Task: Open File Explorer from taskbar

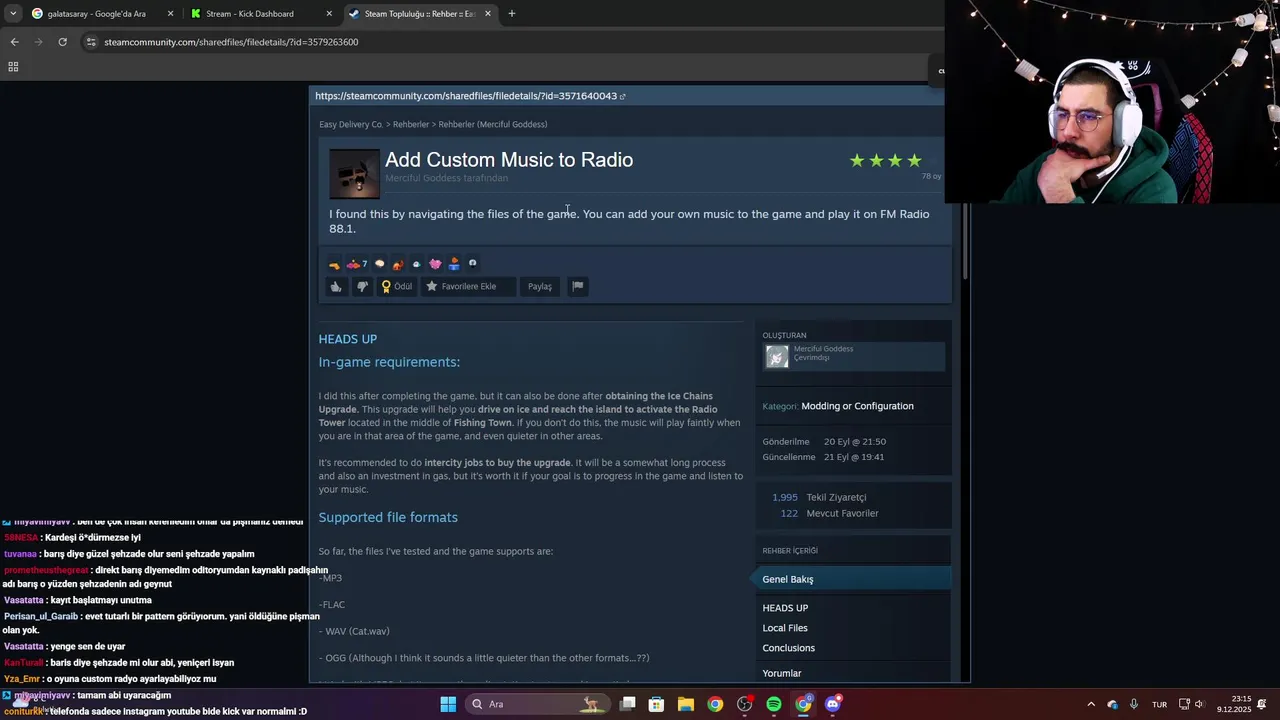Action: tap(686, 704)
